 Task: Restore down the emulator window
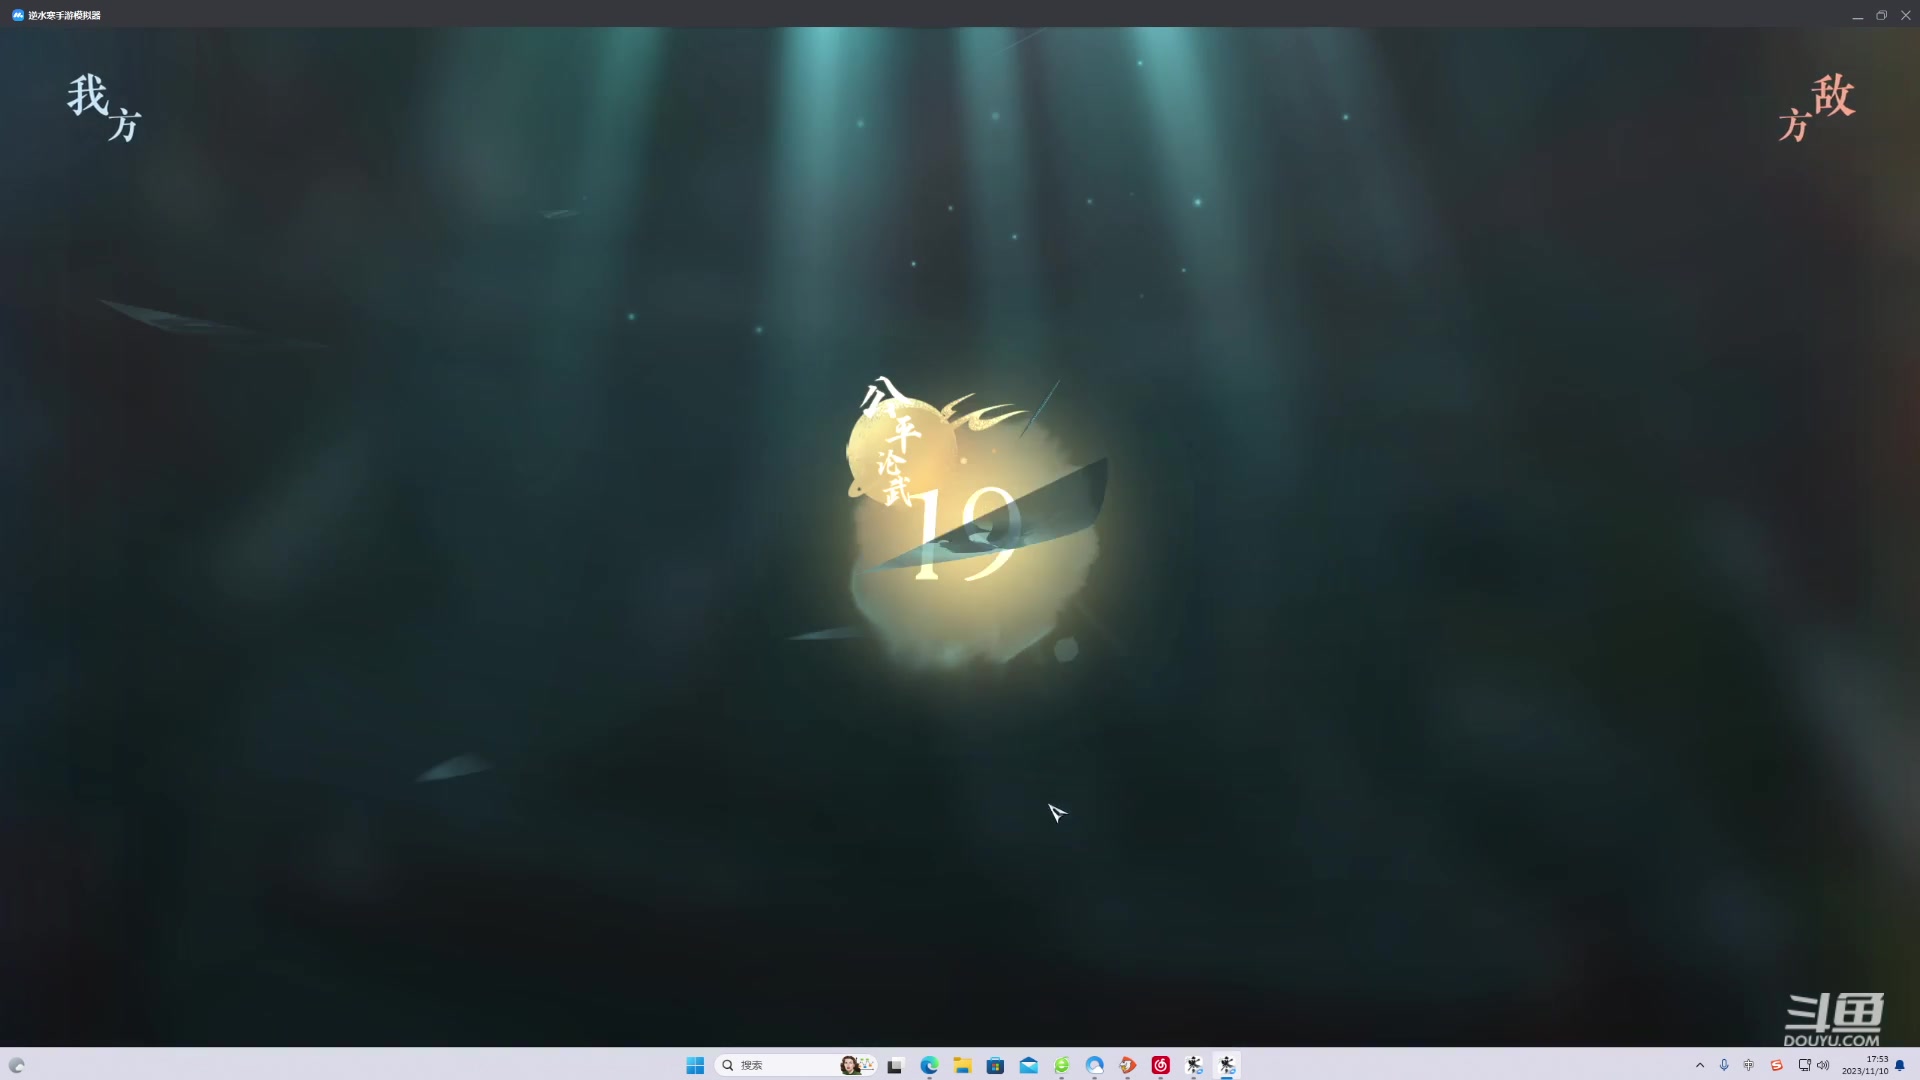[x=1881, y=15]
